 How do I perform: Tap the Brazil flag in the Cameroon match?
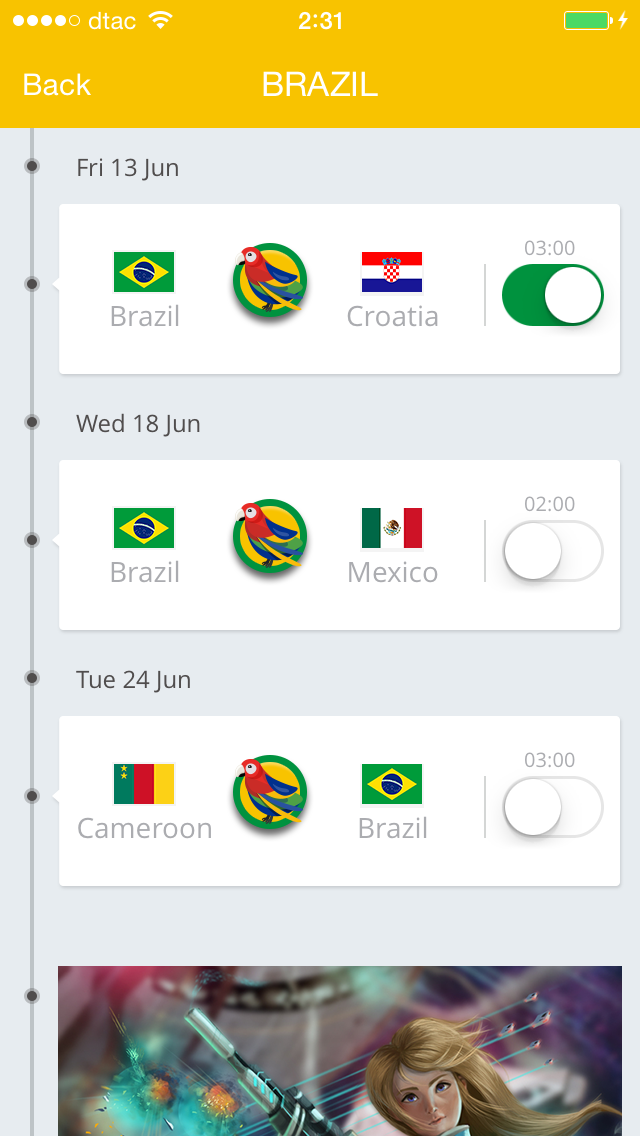[392, 784]
